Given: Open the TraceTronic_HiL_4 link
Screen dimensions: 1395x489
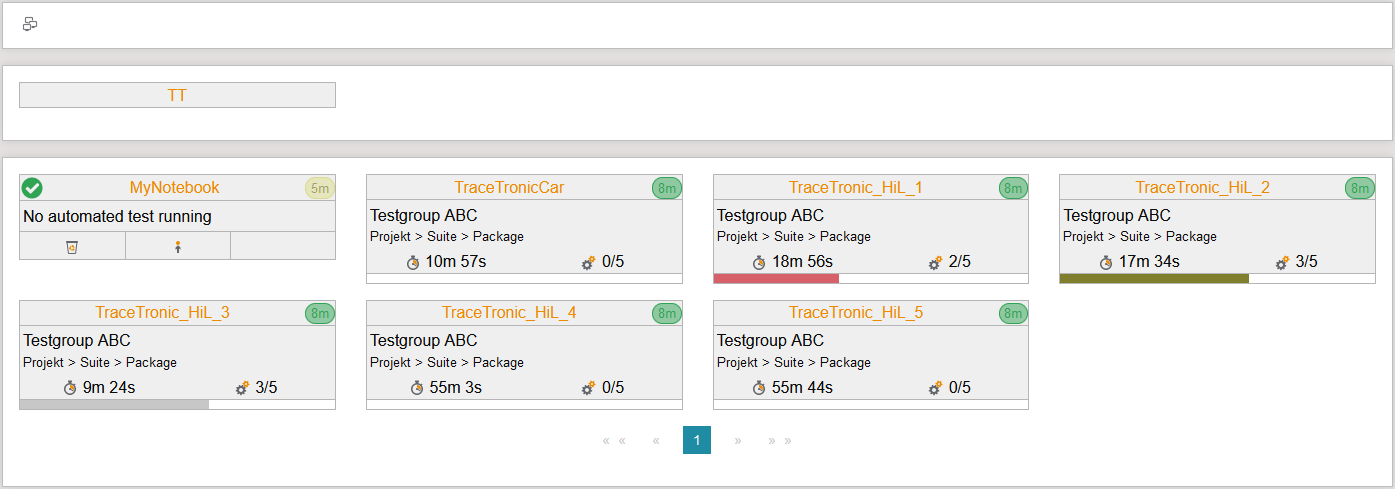Looking at the screenshot, I should (509, 313).
